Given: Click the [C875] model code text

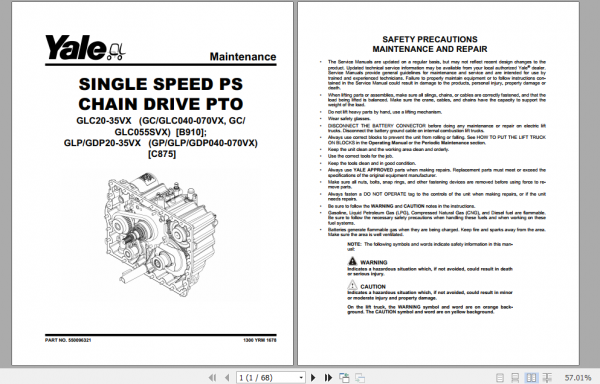Looking at the screenshot, I should coord(162,154).
